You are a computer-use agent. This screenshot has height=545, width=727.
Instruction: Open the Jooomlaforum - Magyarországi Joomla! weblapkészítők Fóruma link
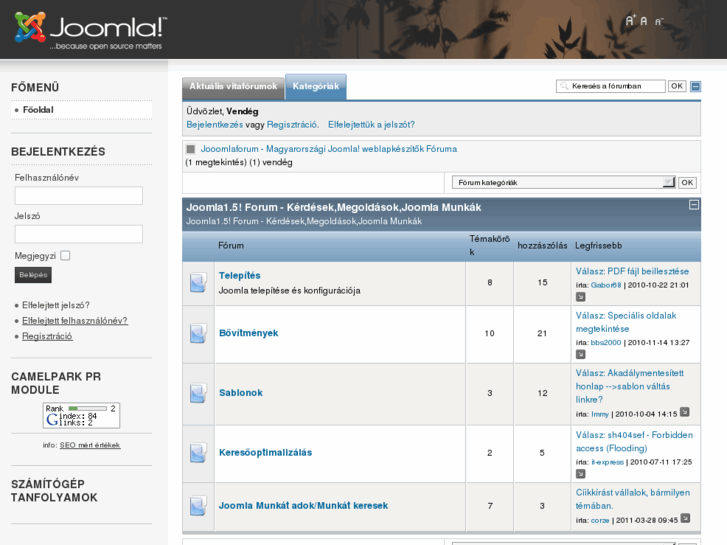[x=329, y=149]
